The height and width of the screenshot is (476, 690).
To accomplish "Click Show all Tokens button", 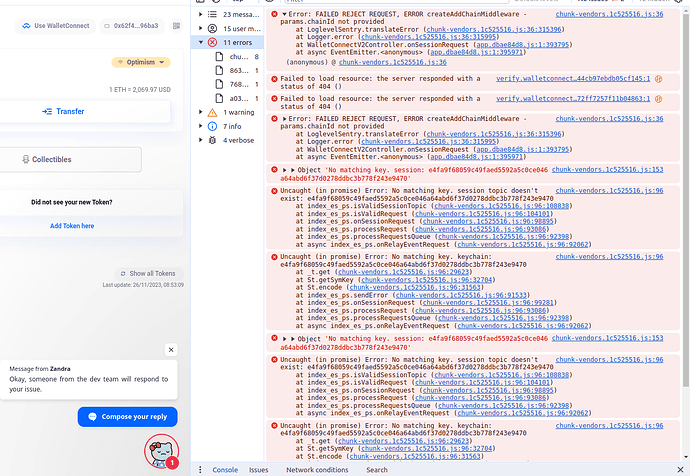I will click(x=149, y=274).
